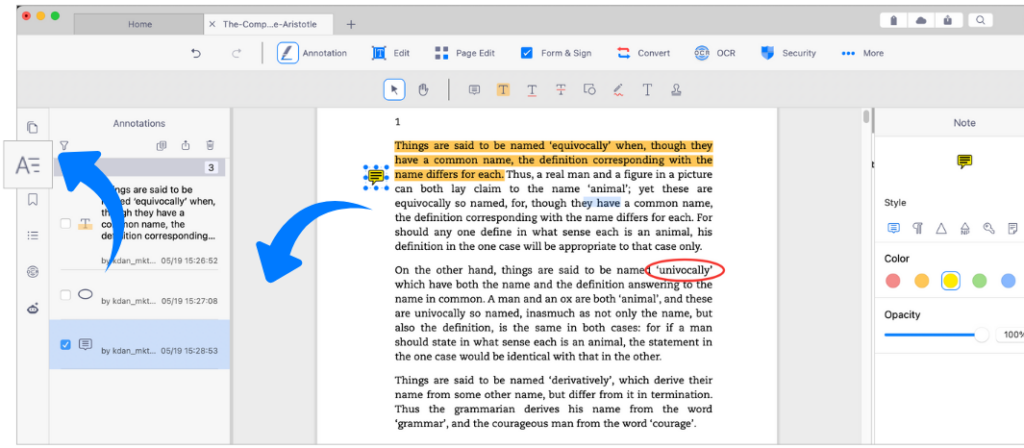Screen dimensions: 1024x448
Task: Click the red oval around 'univocally'
Action: 684,270
